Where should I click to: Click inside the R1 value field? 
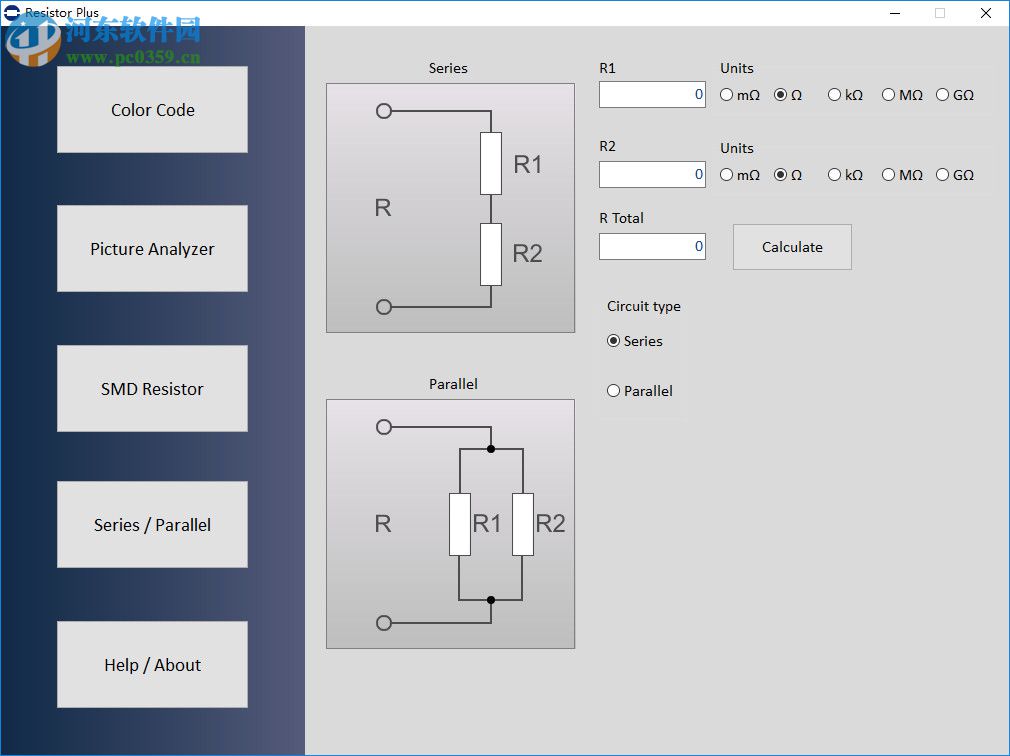(x=652, y=94)
